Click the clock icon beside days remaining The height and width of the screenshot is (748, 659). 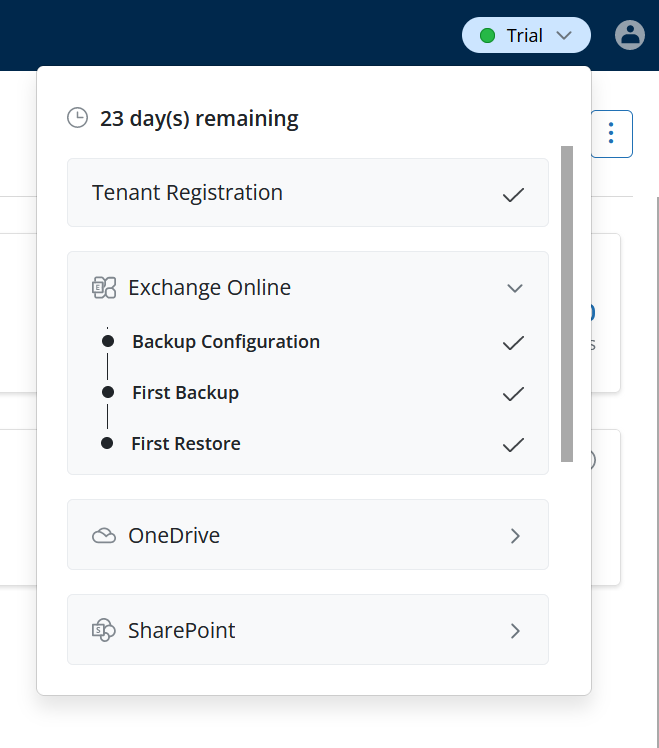(x=77, y=118)
